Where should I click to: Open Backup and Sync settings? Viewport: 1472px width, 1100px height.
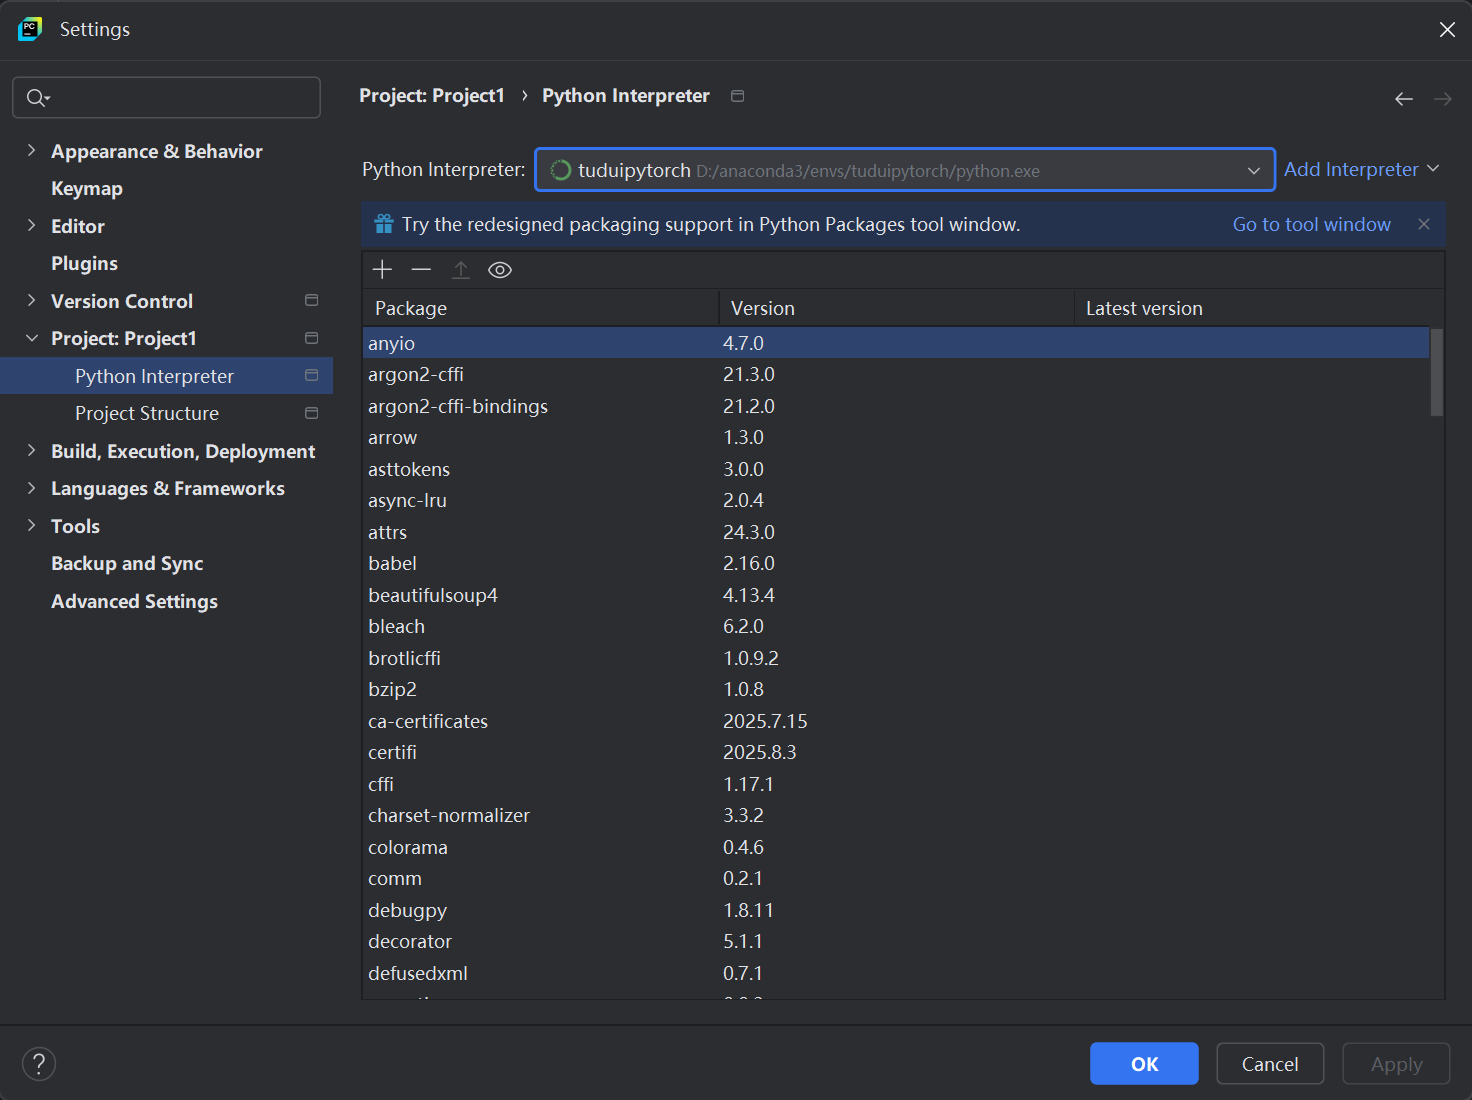[x=127, y=564]
